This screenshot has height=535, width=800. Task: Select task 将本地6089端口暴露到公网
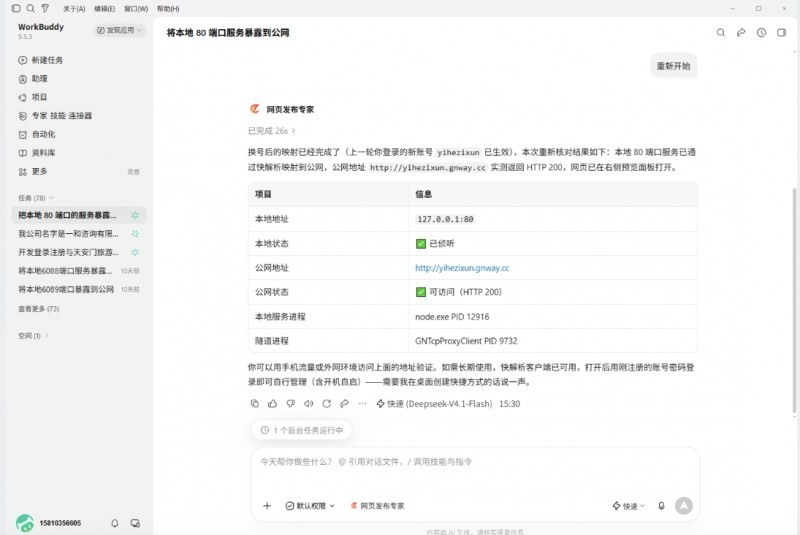click(79, 289)
